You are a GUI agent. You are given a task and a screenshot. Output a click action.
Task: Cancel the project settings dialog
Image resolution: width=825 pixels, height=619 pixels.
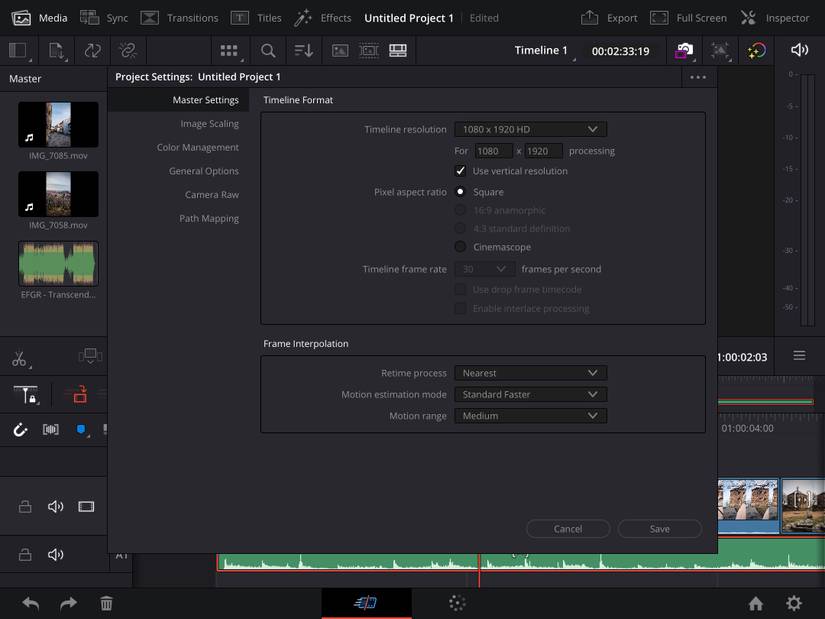tap(567, 528)
